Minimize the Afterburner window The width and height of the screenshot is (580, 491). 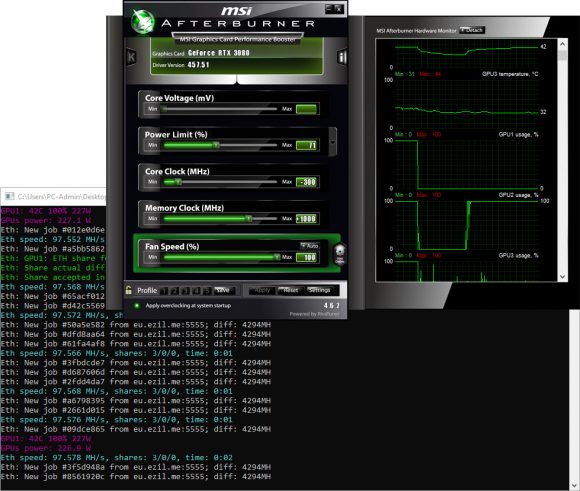(328, 9)
